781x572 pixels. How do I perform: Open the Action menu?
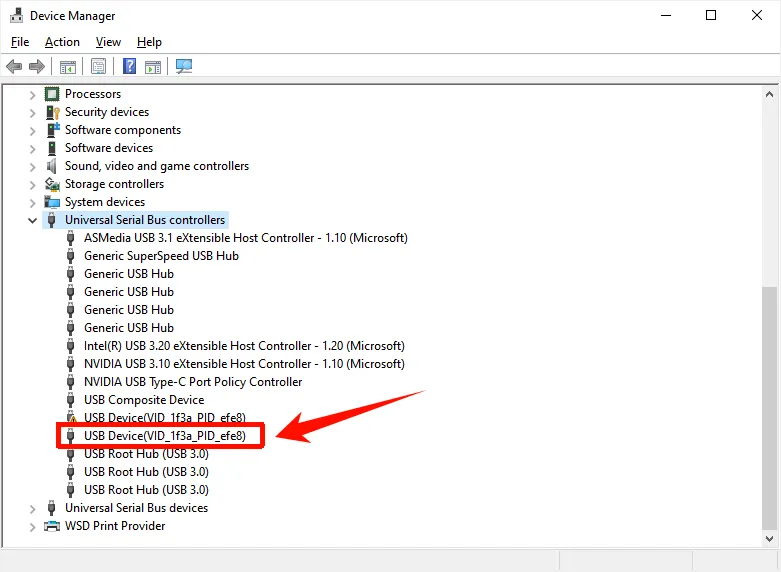(62, 42)
